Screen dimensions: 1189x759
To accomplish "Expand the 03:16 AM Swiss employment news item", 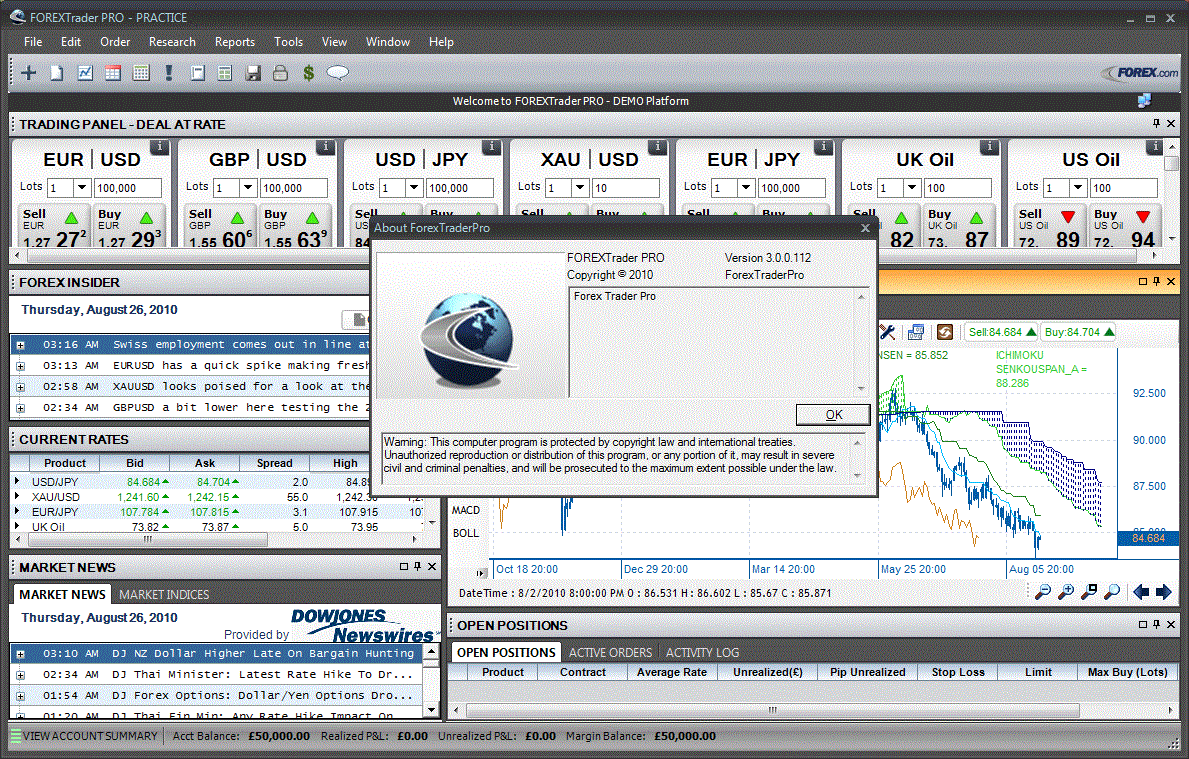I will tap(22, 344).
